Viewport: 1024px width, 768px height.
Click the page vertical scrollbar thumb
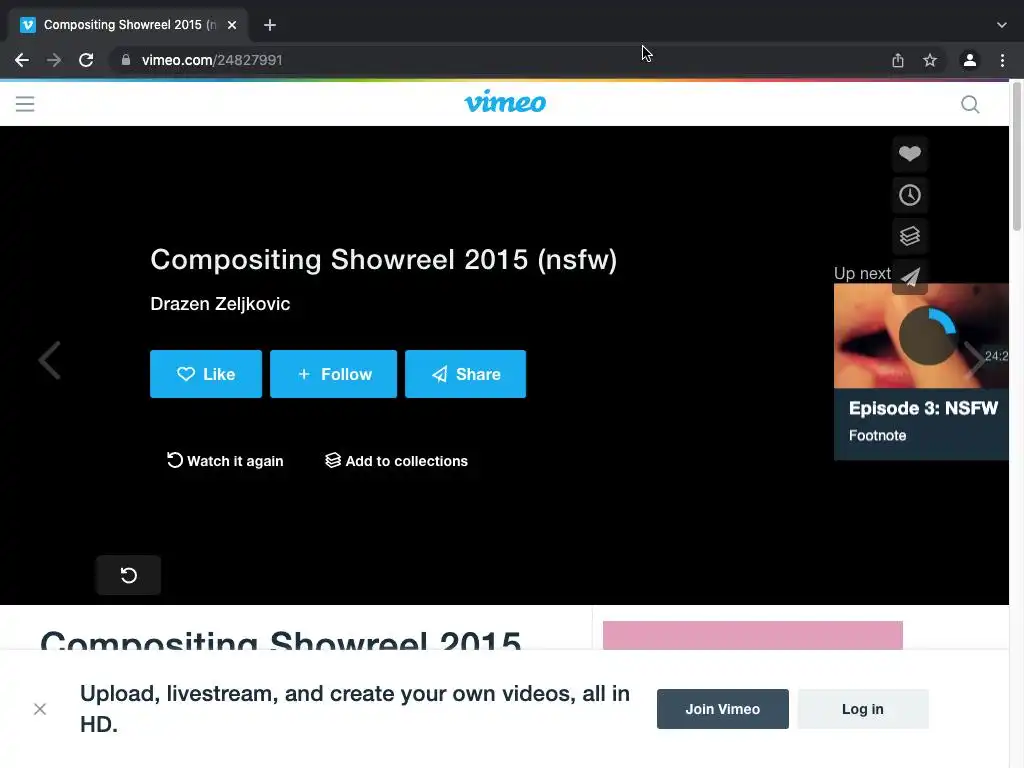click(x=1016, y=157)
